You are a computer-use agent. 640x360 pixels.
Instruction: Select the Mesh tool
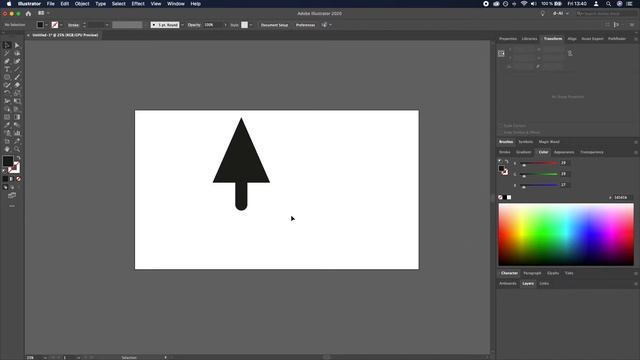point(7,117)
